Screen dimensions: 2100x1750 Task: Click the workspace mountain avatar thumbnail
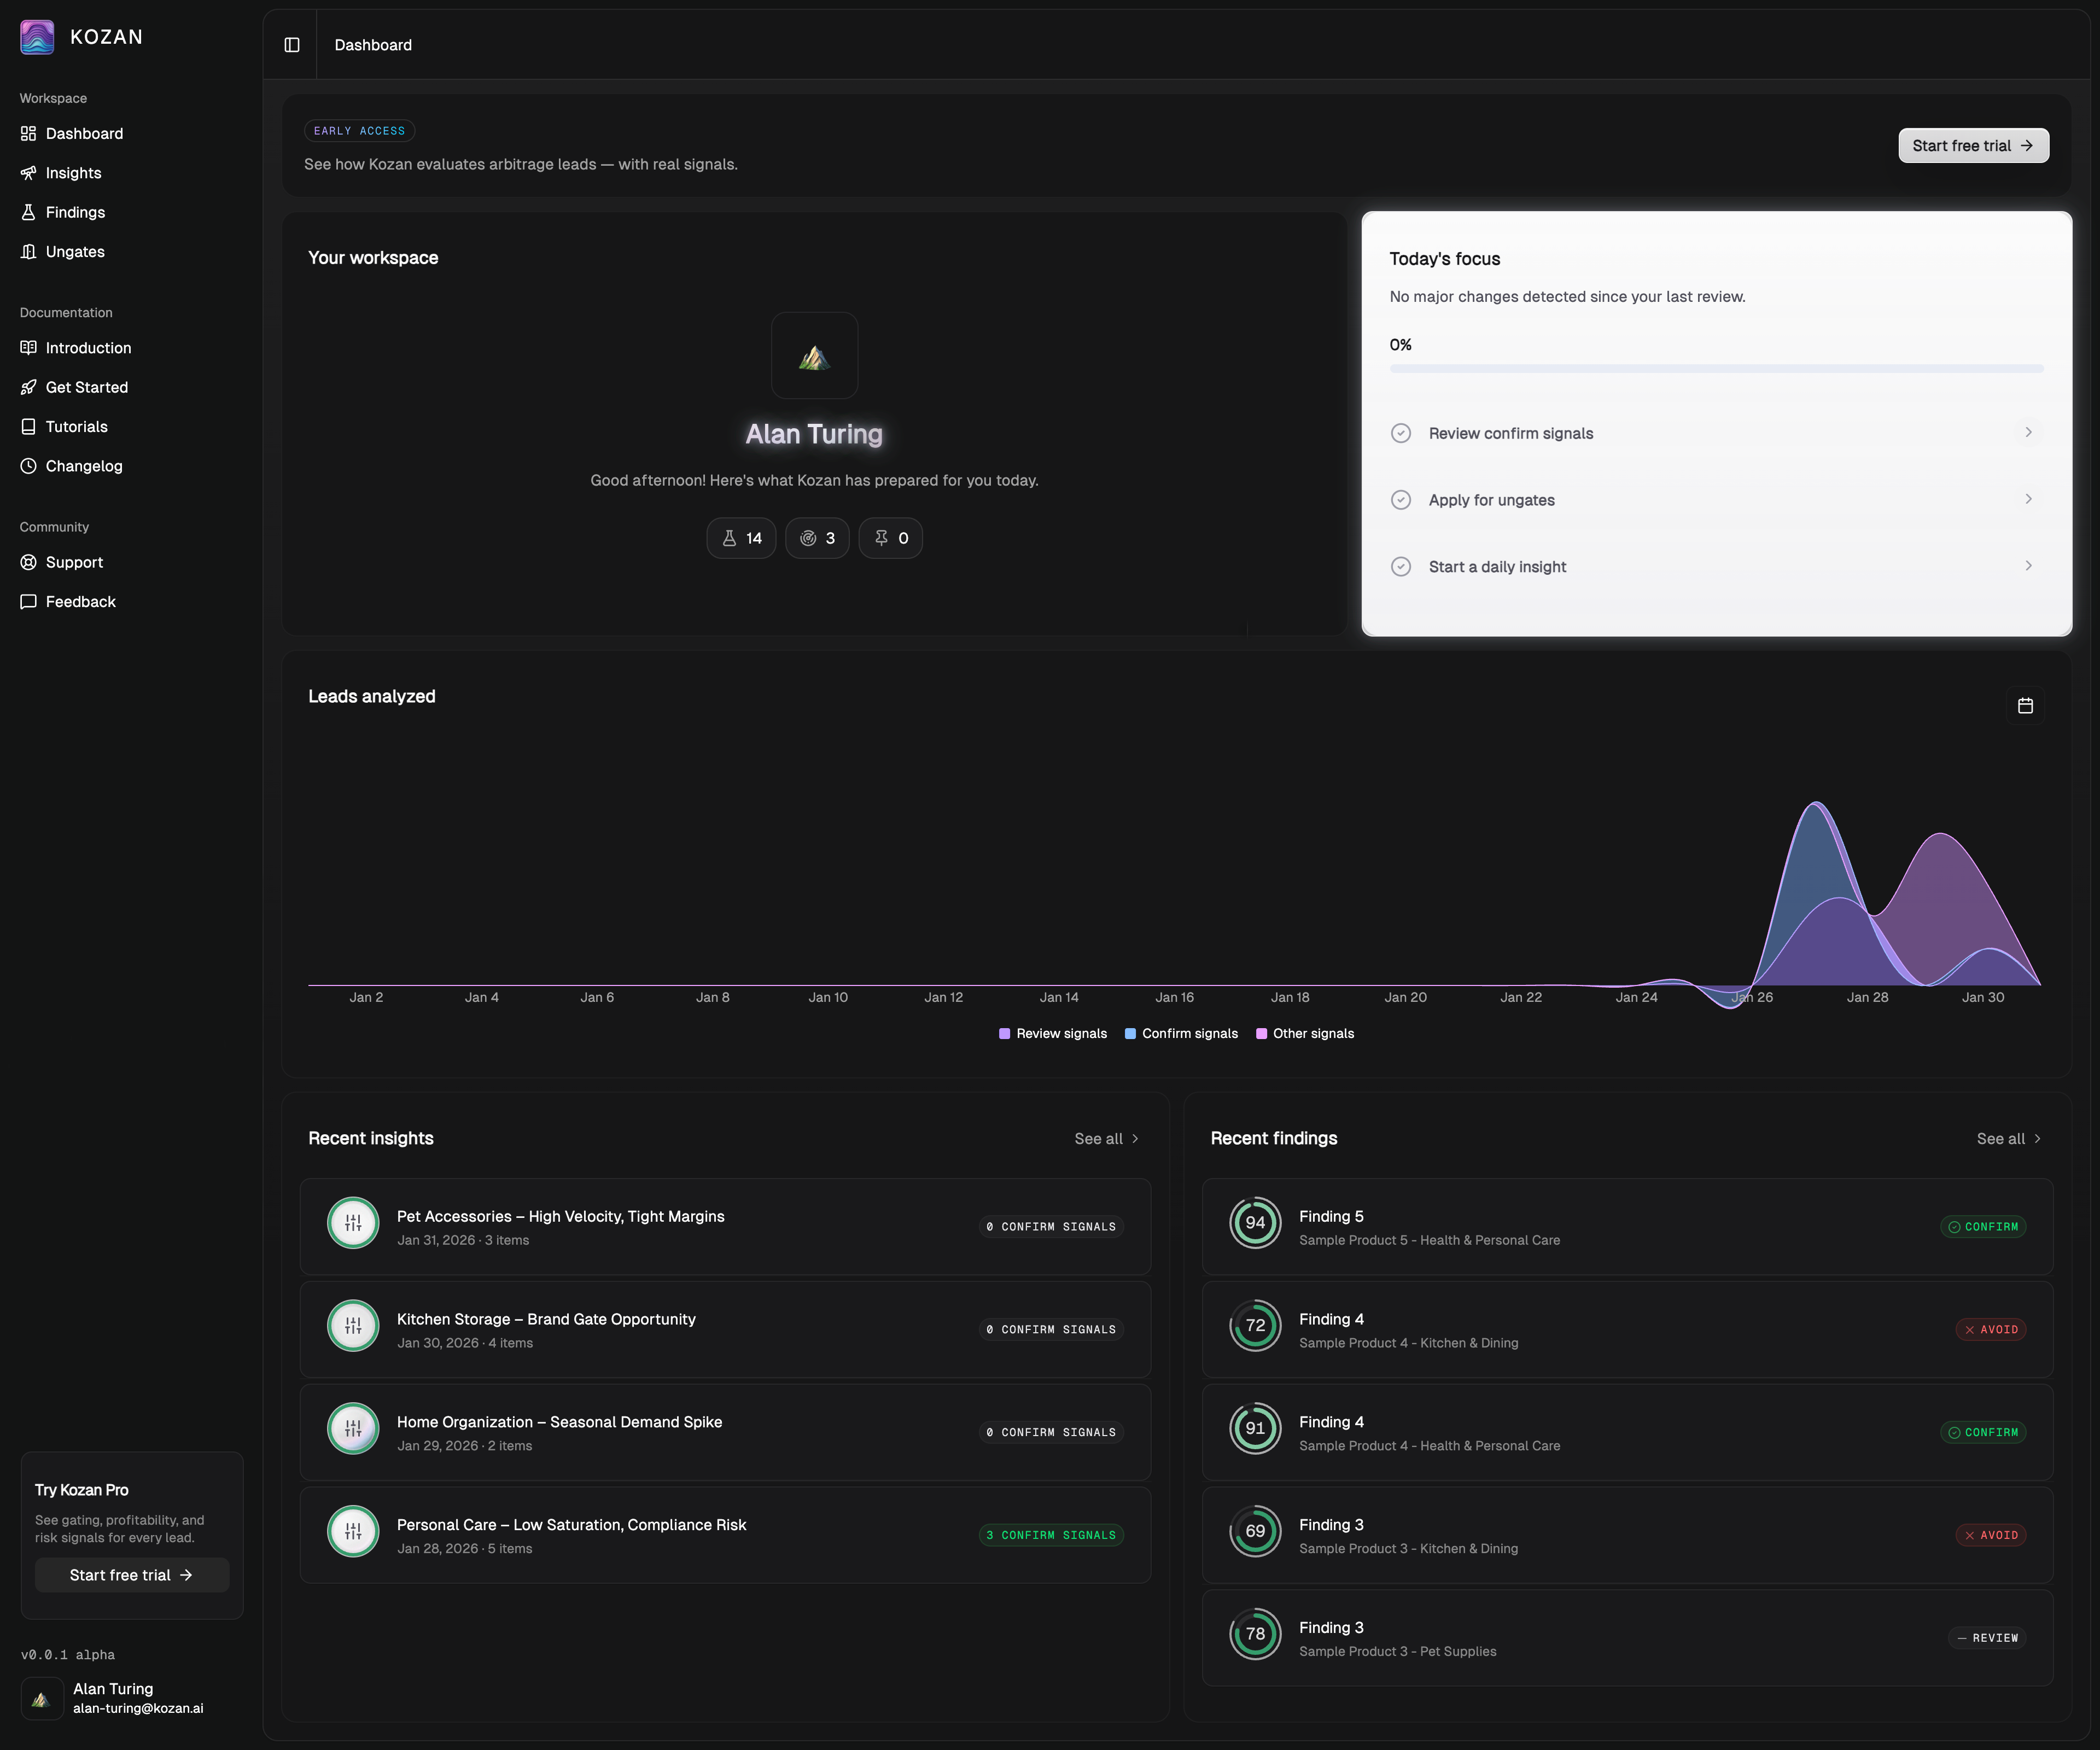(814, 356)
